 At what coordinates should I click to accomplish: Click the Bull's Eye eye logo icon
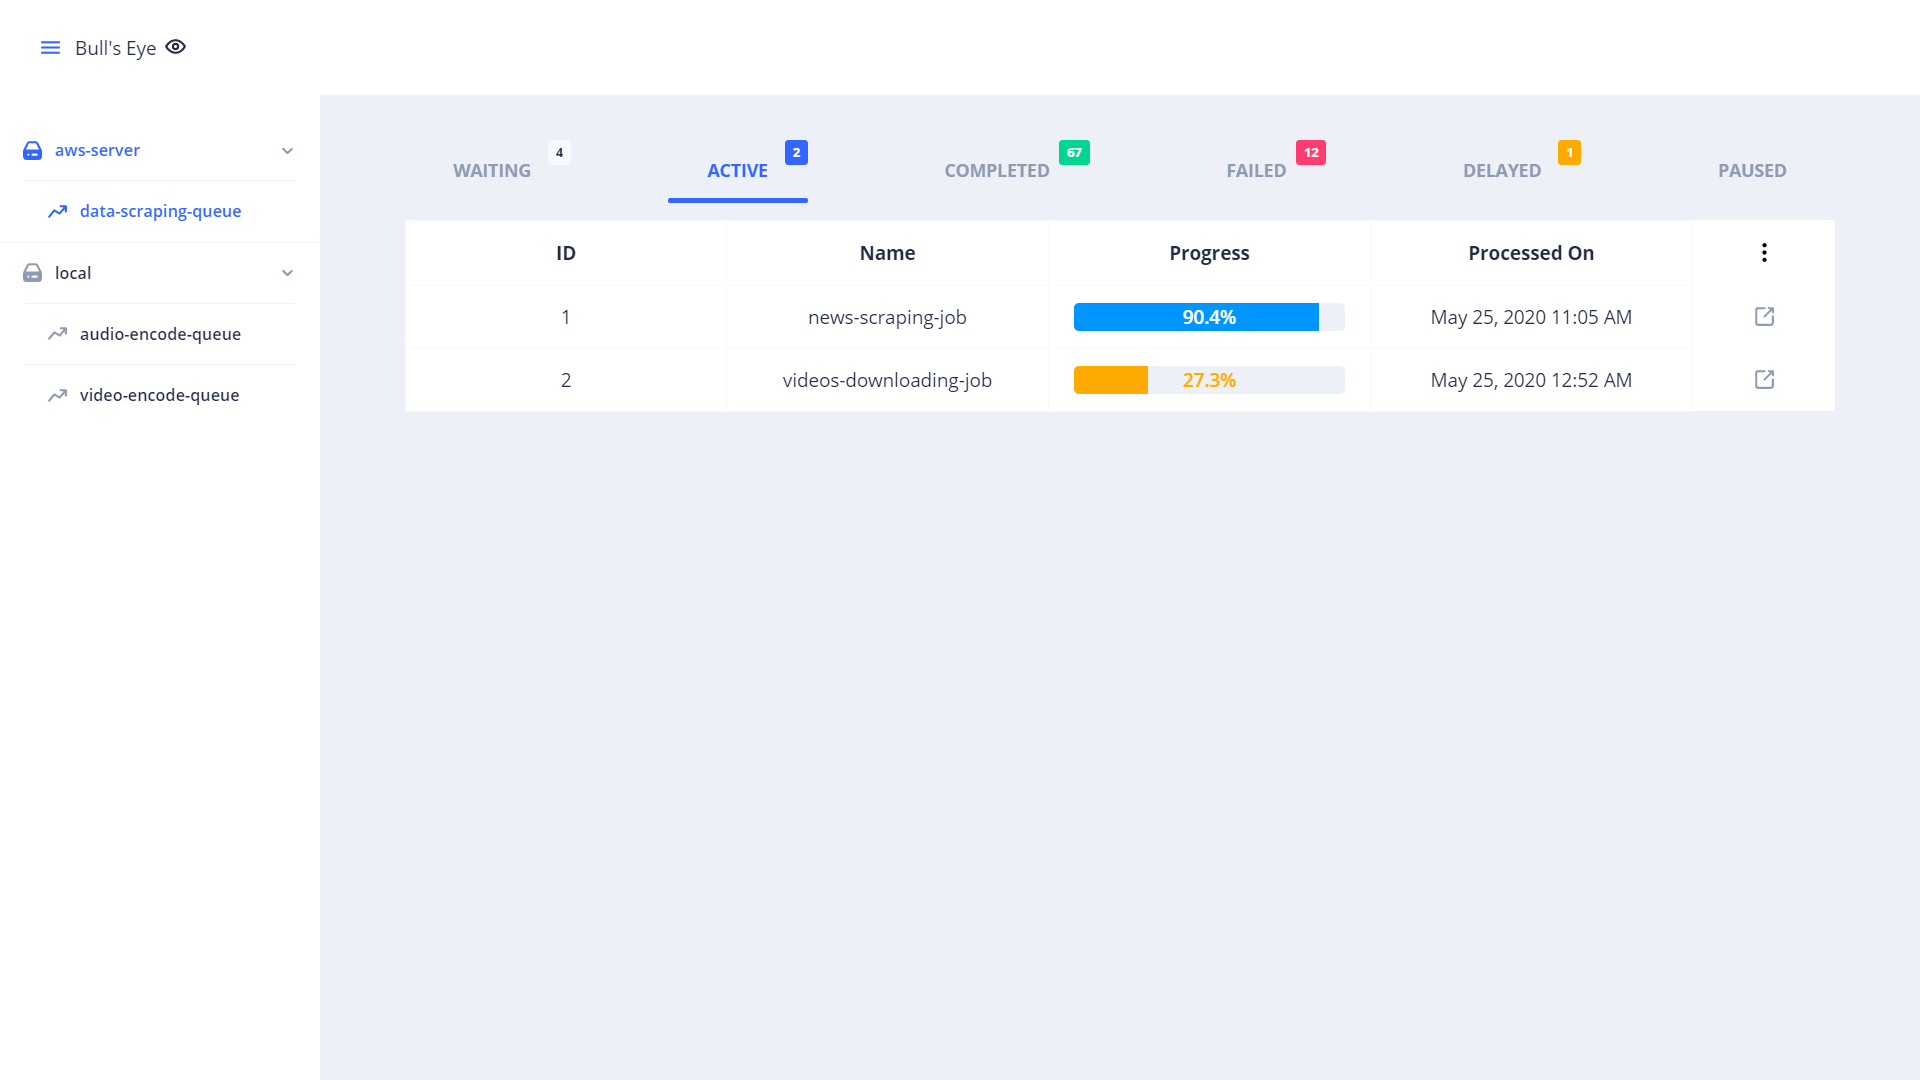coord(176,47)
